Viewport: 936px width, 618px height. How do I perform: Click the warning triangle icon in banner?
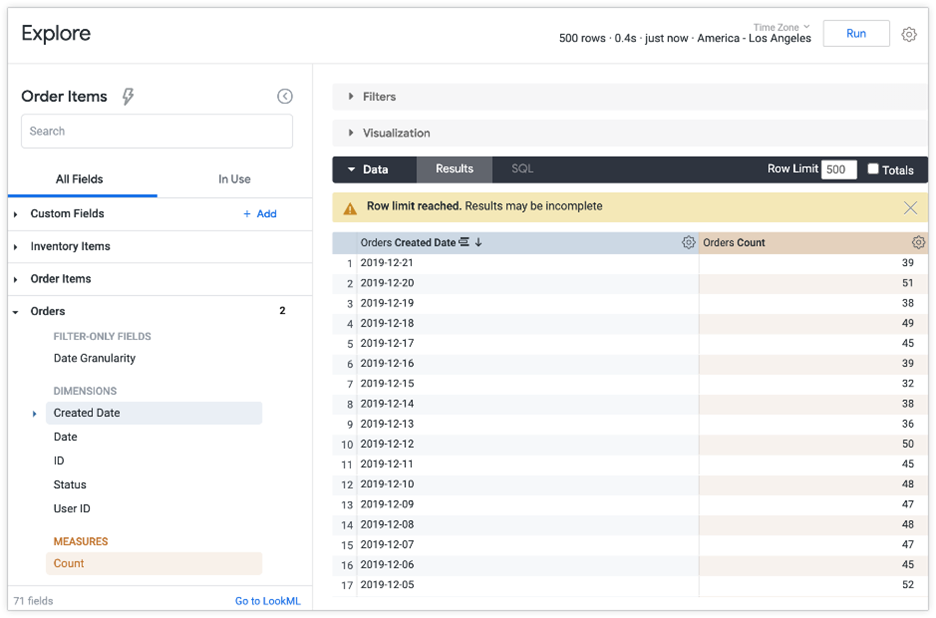(350, 208)
